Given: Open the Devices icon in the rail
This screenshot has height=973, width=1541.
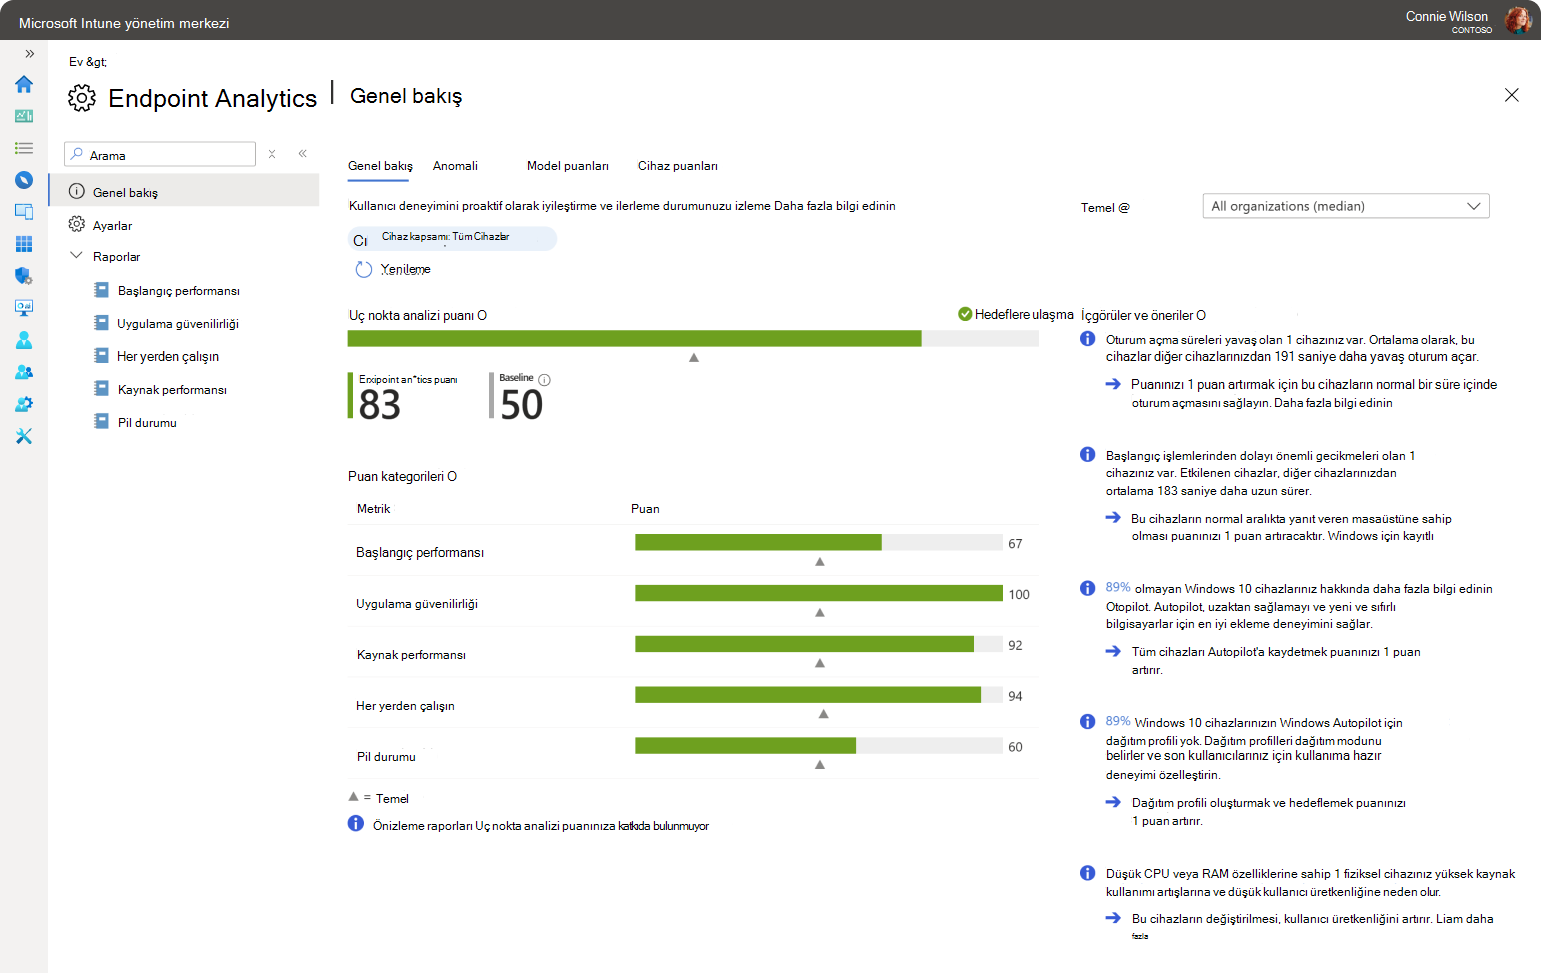Looking at the screenshot, I should coord(24,212).
